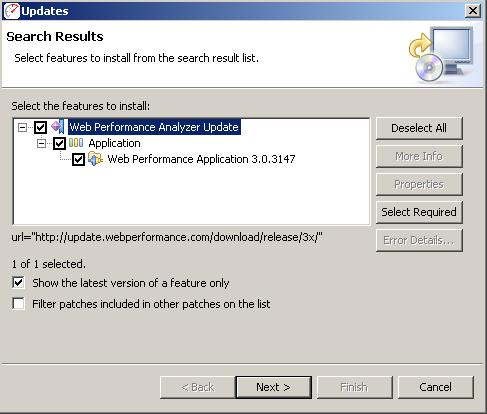Collapse the Web Performance Analyzer Update tree node
The width and height of the screenshot is (487, 414).
pos(22,127)
